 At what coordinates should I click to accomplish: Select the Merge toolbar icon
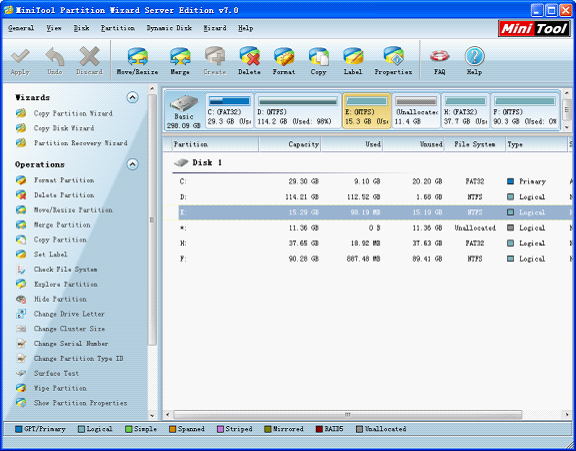point(180,56)
